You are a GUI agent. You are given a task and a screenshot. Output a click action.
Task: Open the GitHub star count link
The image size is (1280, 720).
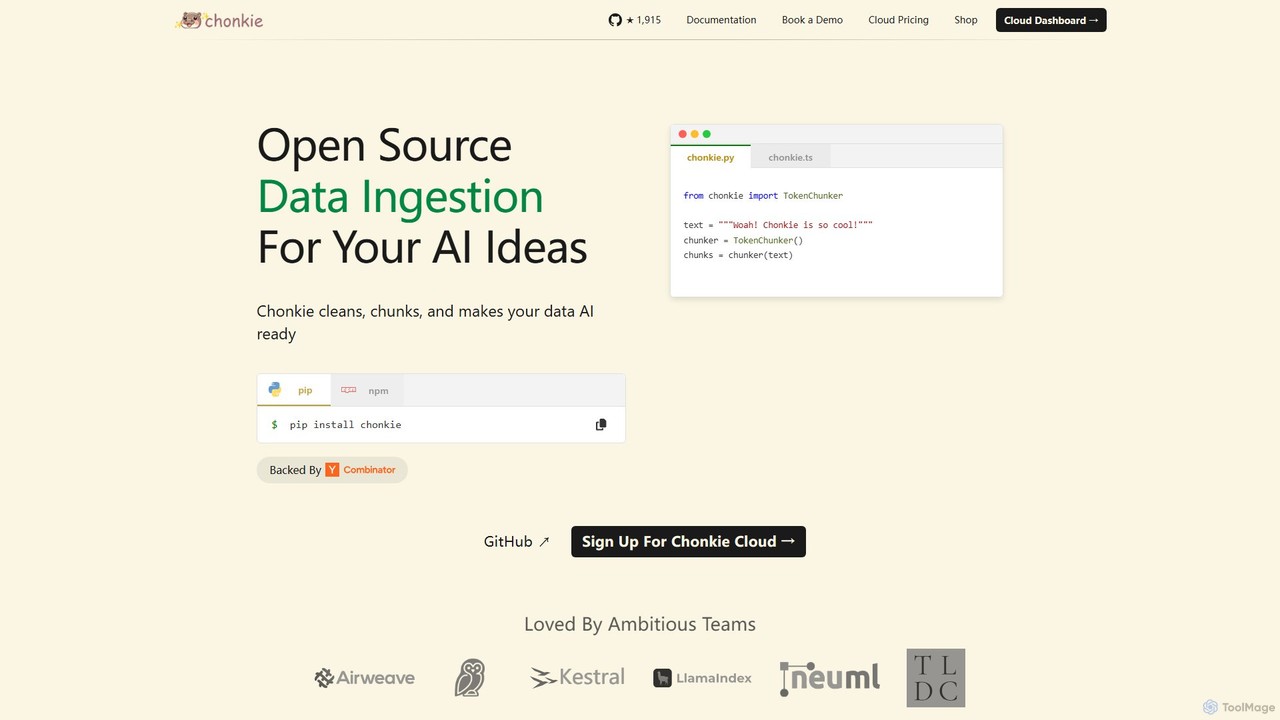click(x=635, y=20)
